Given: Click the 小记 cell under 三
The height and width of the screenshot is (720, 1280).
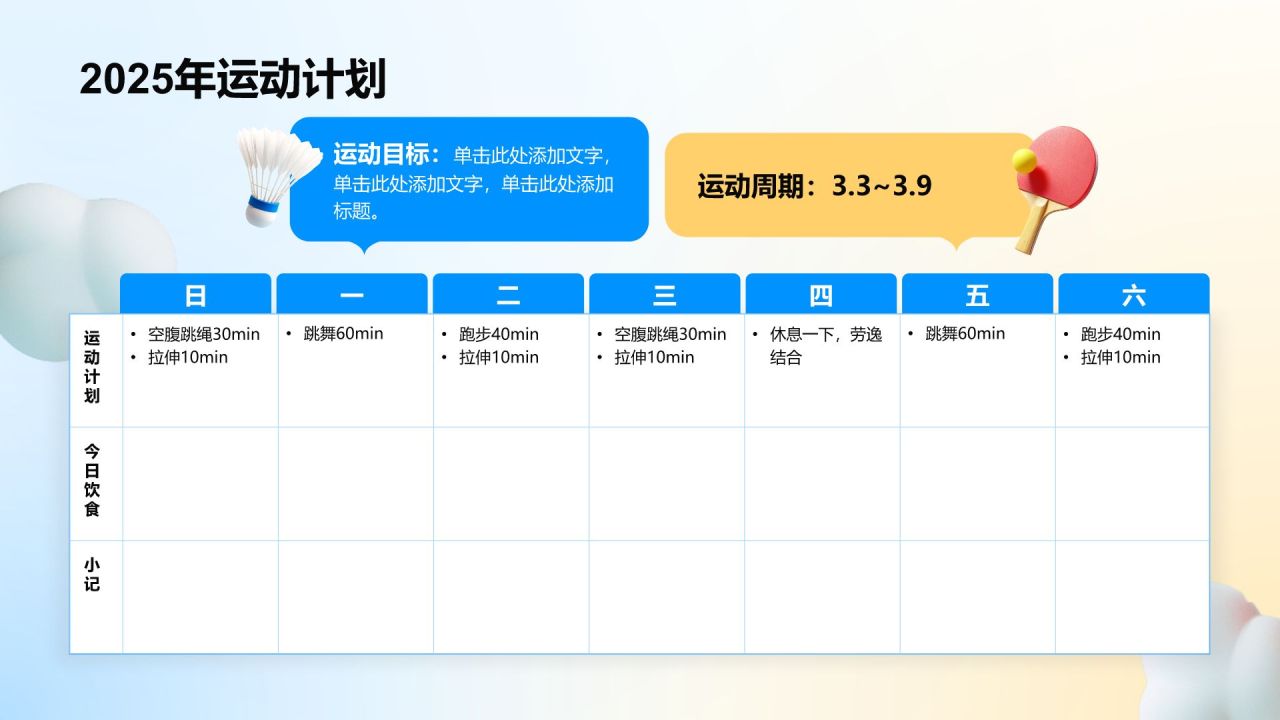Looking at the screenshot, I should pyautogui.click(x=667, y=597).
